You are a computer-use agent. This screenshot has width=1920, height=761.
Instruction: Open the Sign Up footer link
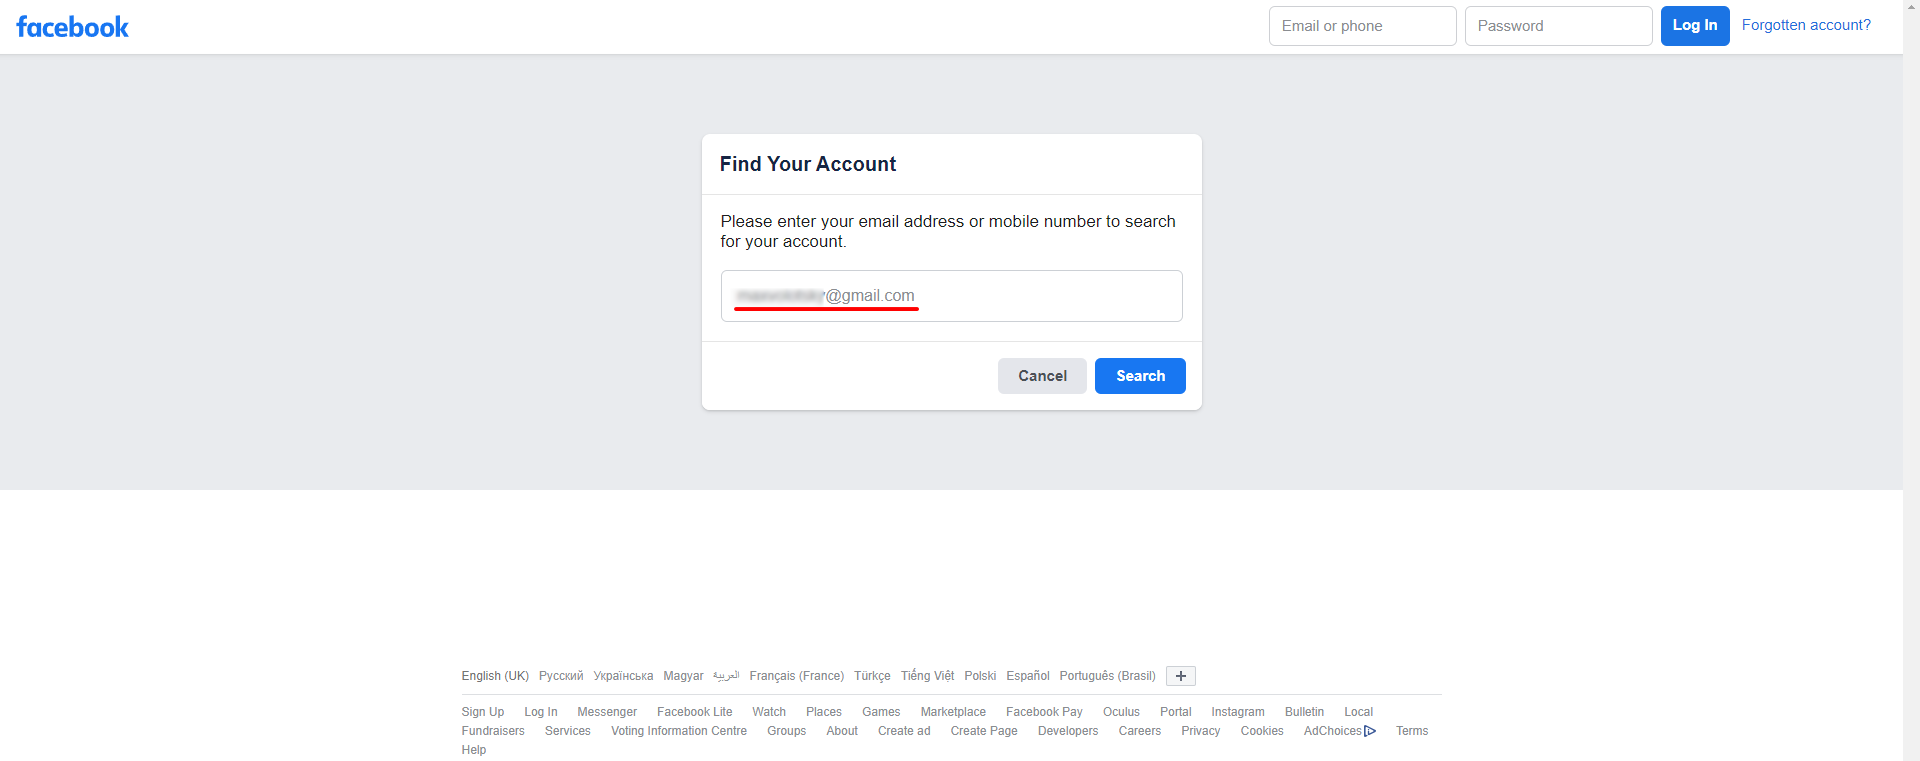pyautogui.click(x=483, y=712)
